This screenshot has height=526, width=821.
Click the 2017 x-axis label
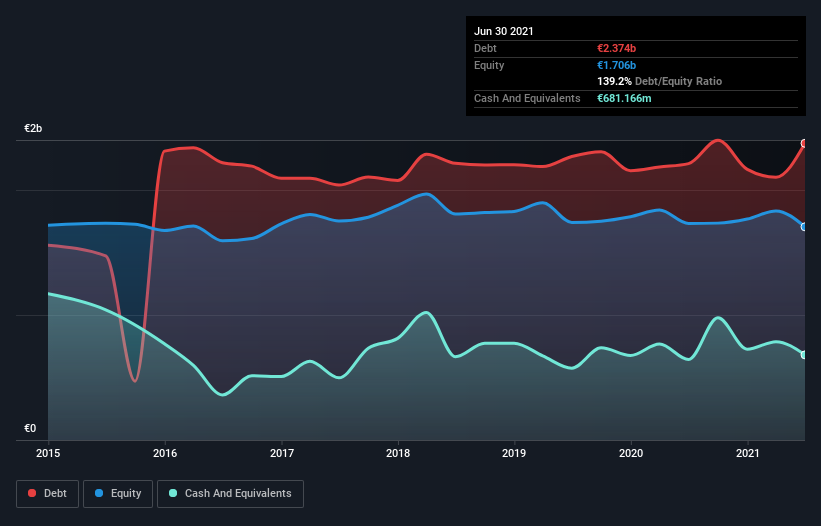[282, 453]
